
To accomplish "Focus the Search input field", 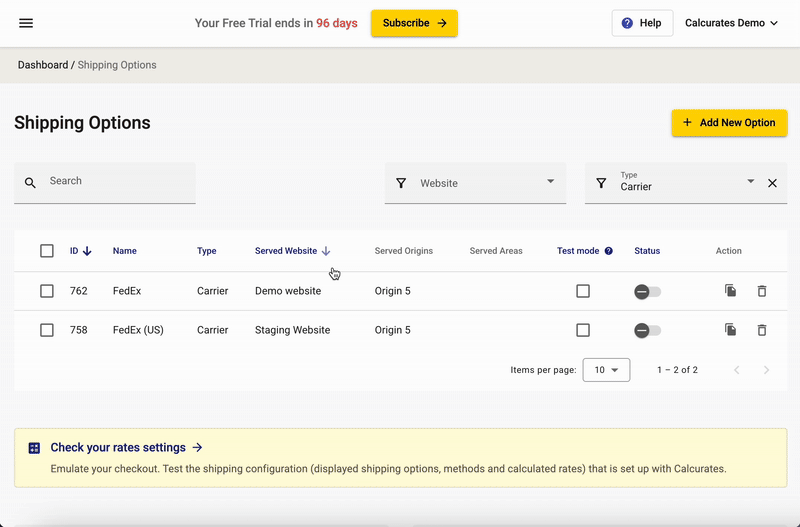I will click(x=105, y=183).
